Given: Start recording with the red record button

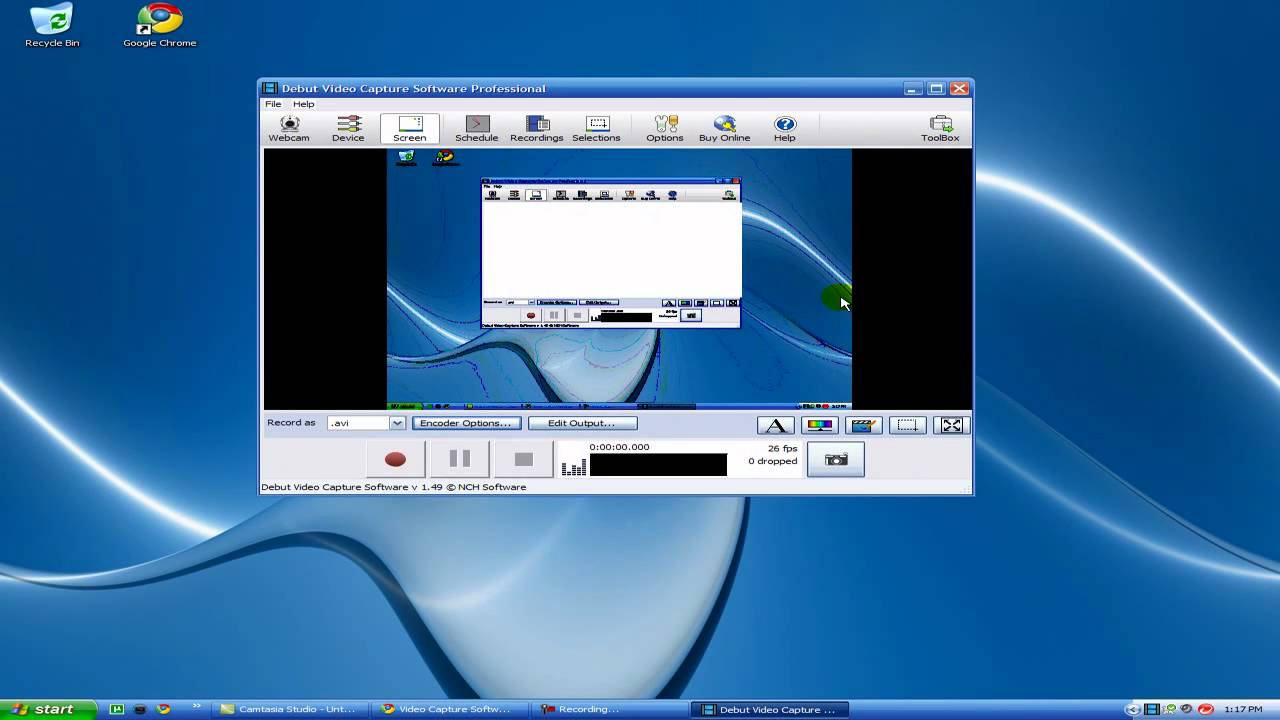Looking at the screenshot, I should point(395,460).
